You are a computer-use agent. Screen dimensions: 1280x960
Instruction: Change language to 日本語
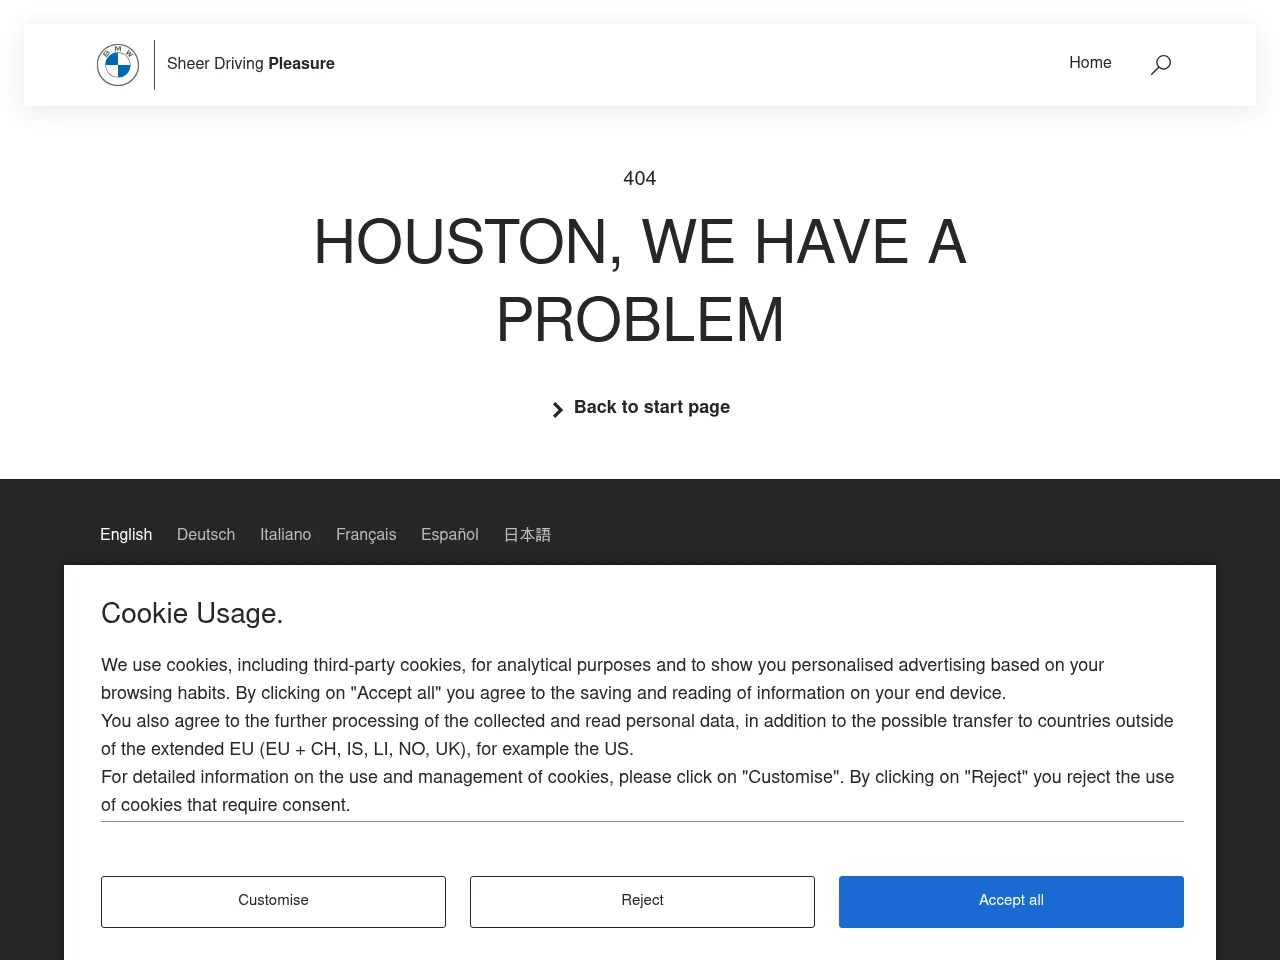click(x=527, y=535)
